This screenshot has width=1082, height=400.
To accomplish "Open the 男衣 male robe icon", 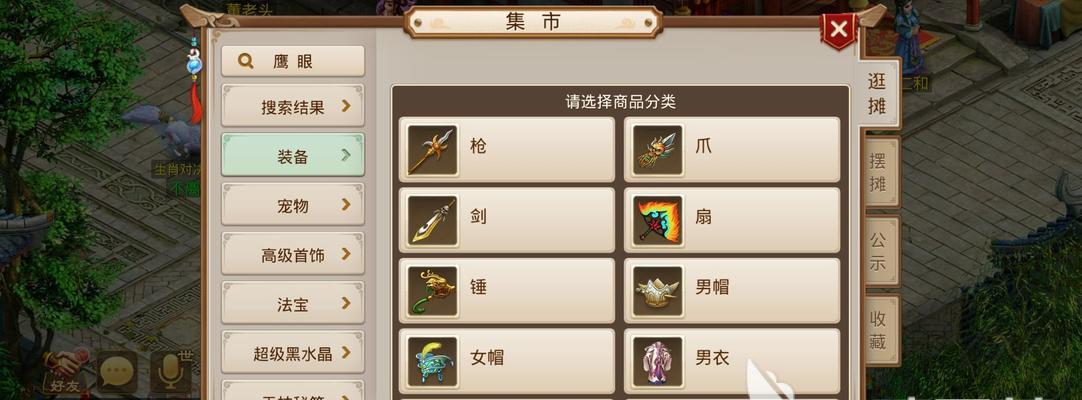I will click(x=658, y=361).
